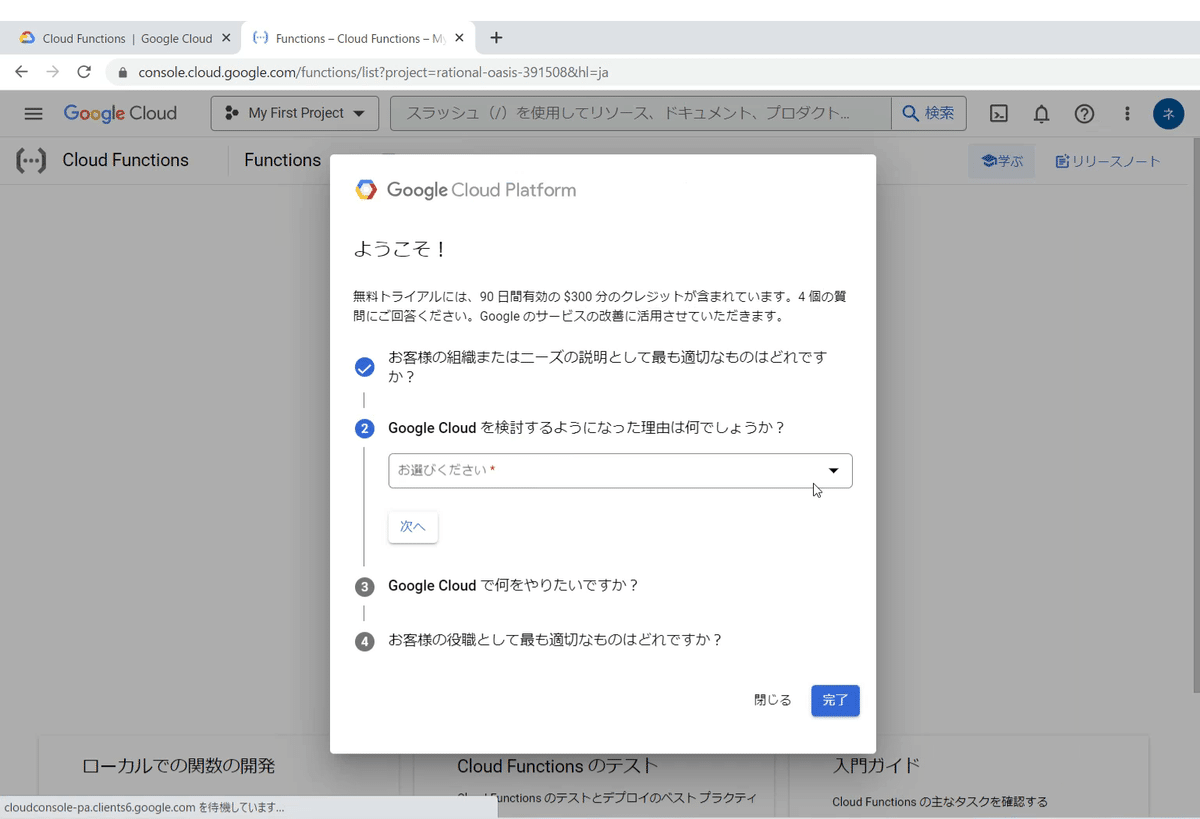The width and height of the screenshot is (1200, 819).
Task: Activate Cloud Shell terminal icon
Action: [x=999, y=113]
